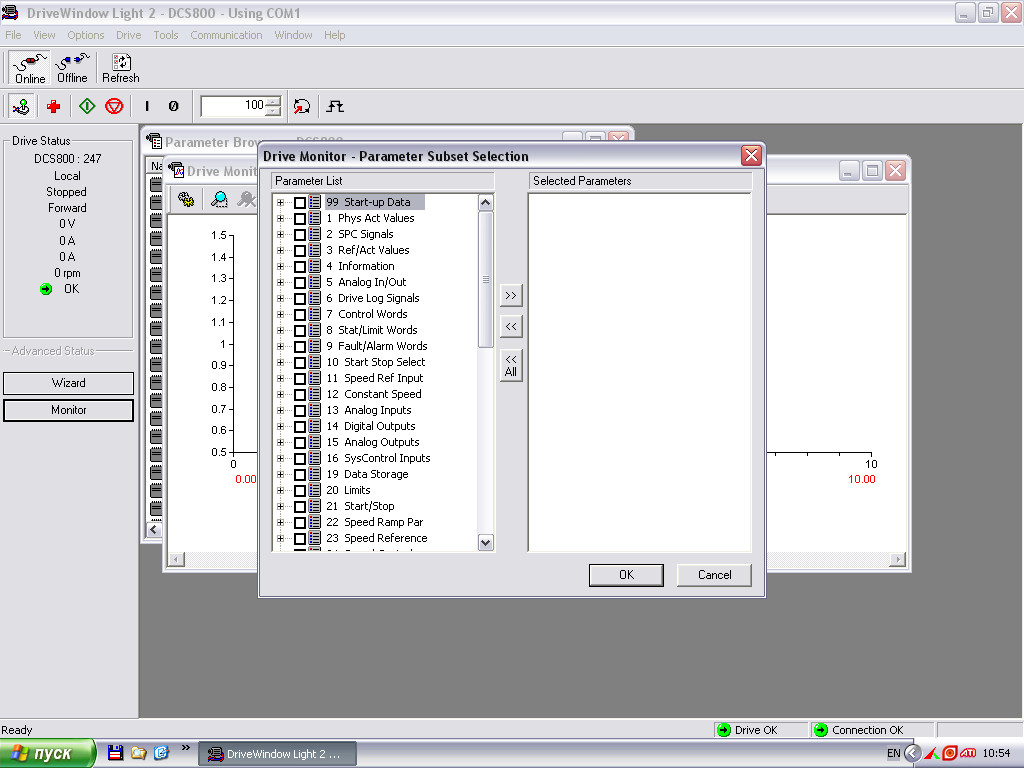Screen dimensions: 1024x768
Task: Click the ATI tray icon
Action: pyautogui.click(x=968, y=753)
